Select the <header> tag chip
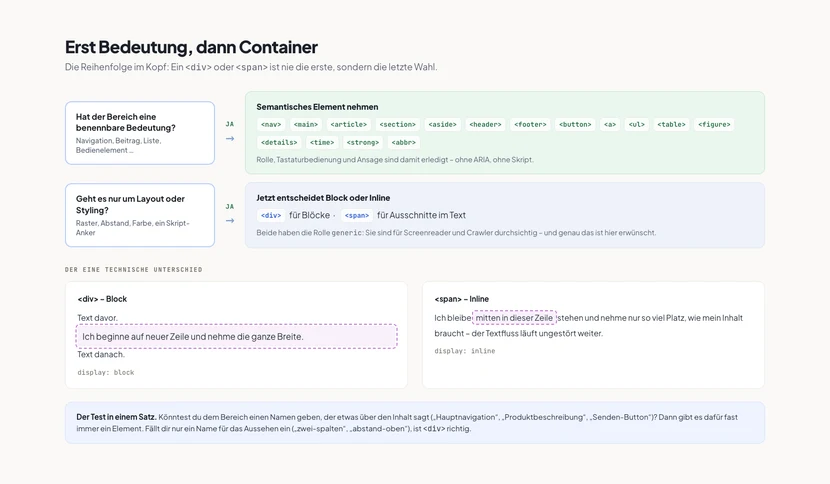 coord(485,124)
